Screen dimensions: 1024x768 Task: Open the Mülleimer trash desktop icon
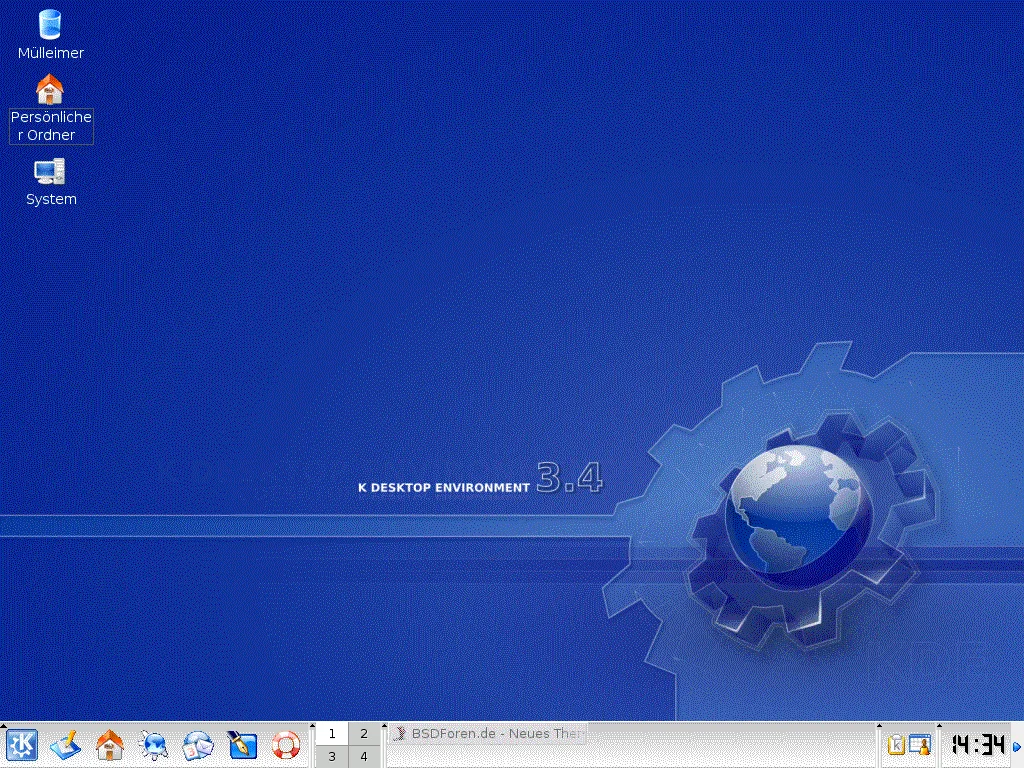(x=50, y=25)
